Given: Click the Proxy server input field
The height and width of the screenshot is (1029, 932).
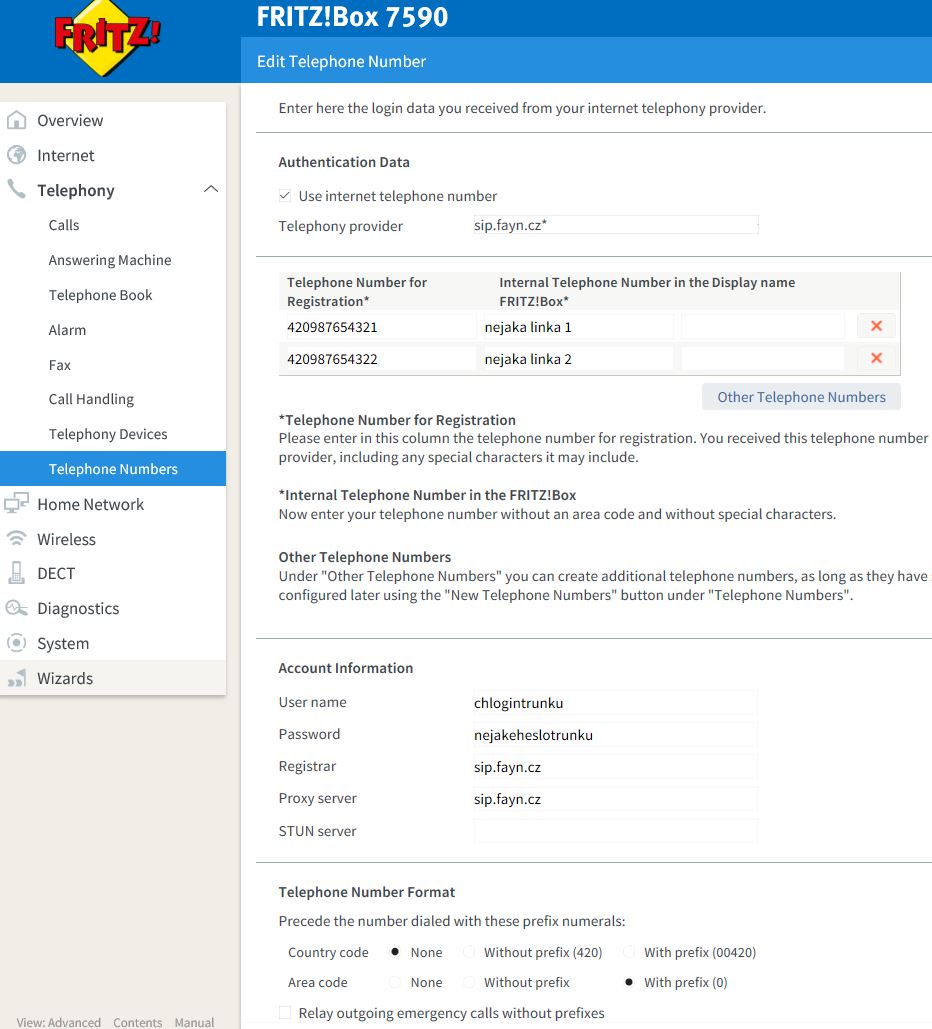Looking at the screenshot, I should point(615,799).
